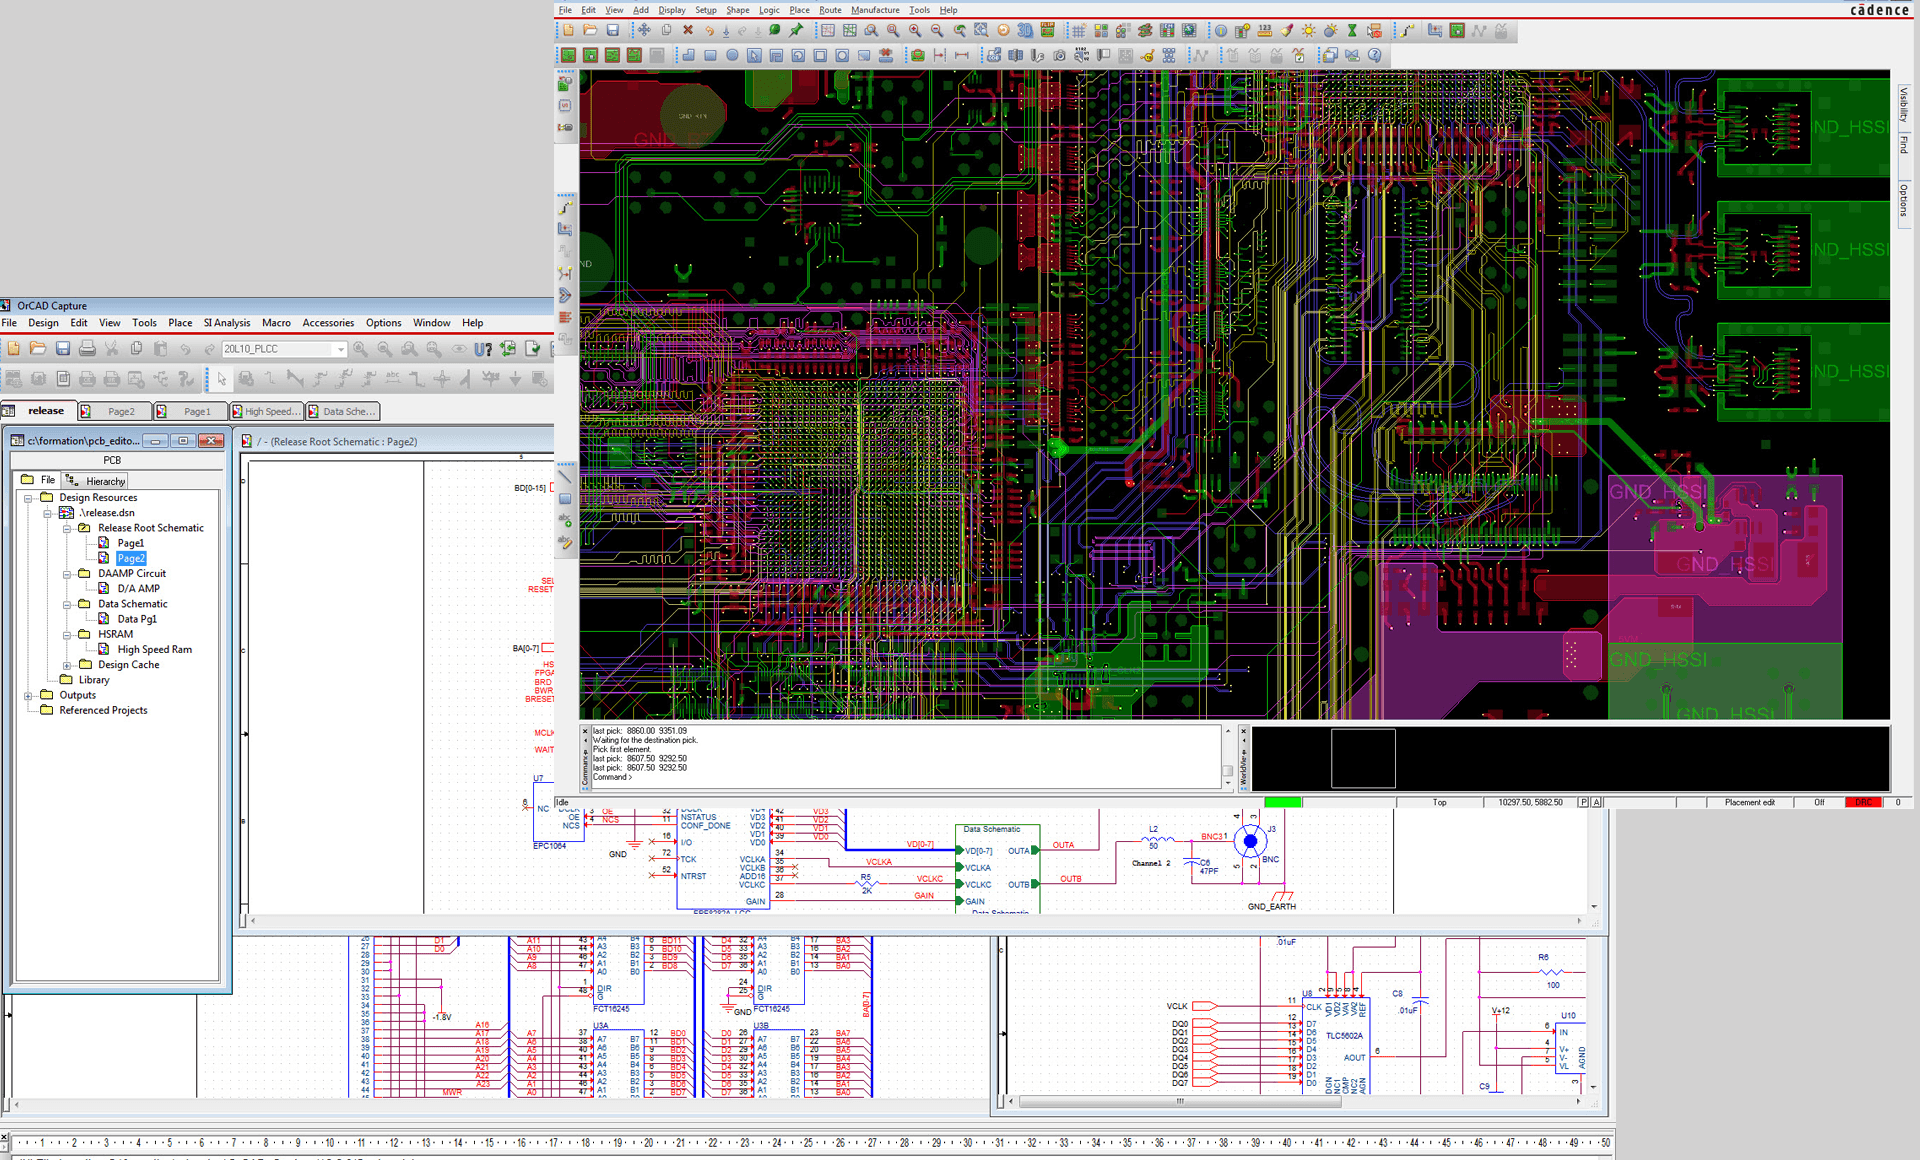
Task: Click the red DRC status indicator
Action: [x=1863, y=803]
